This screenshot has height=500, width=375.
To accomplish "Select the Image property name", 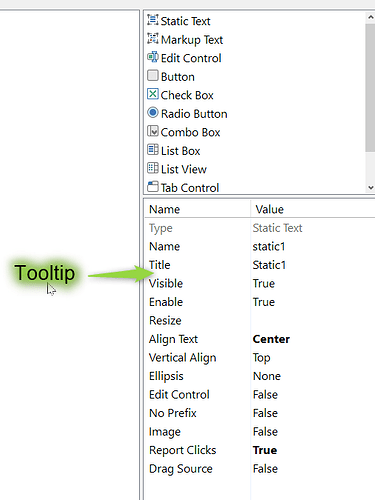I will coord(165,432).
